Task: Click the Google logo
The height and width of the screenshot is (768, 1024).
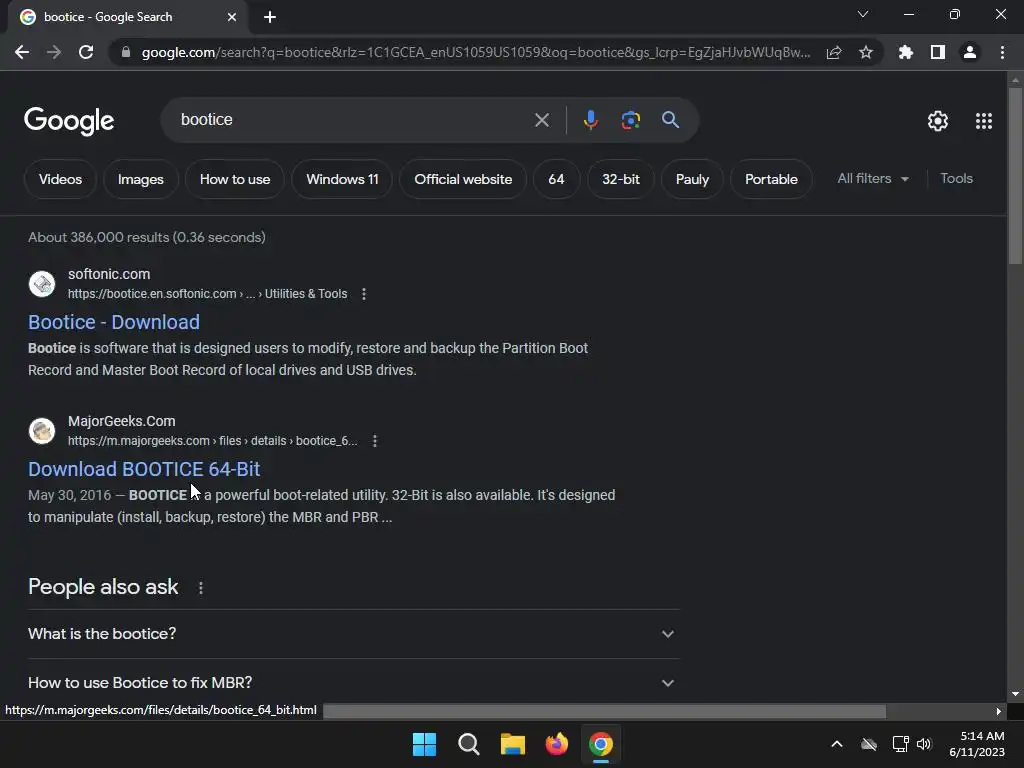Action: [69, 121]
